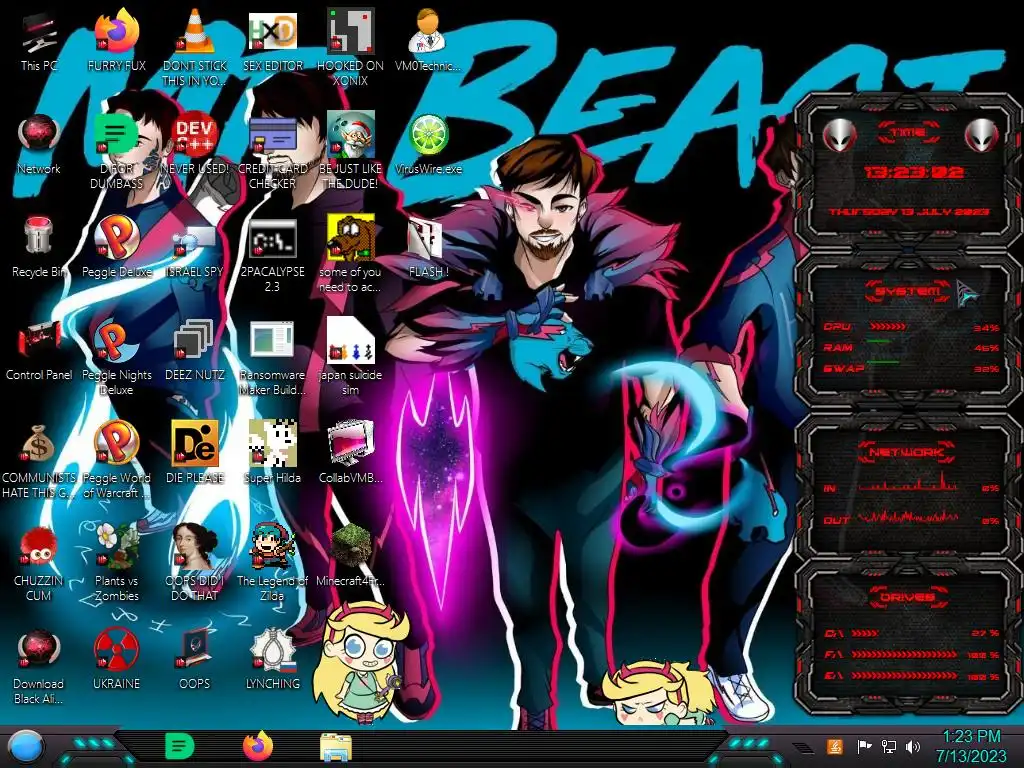
Task: Open File Explorer from the taskbar
Action: coord(336,746)
